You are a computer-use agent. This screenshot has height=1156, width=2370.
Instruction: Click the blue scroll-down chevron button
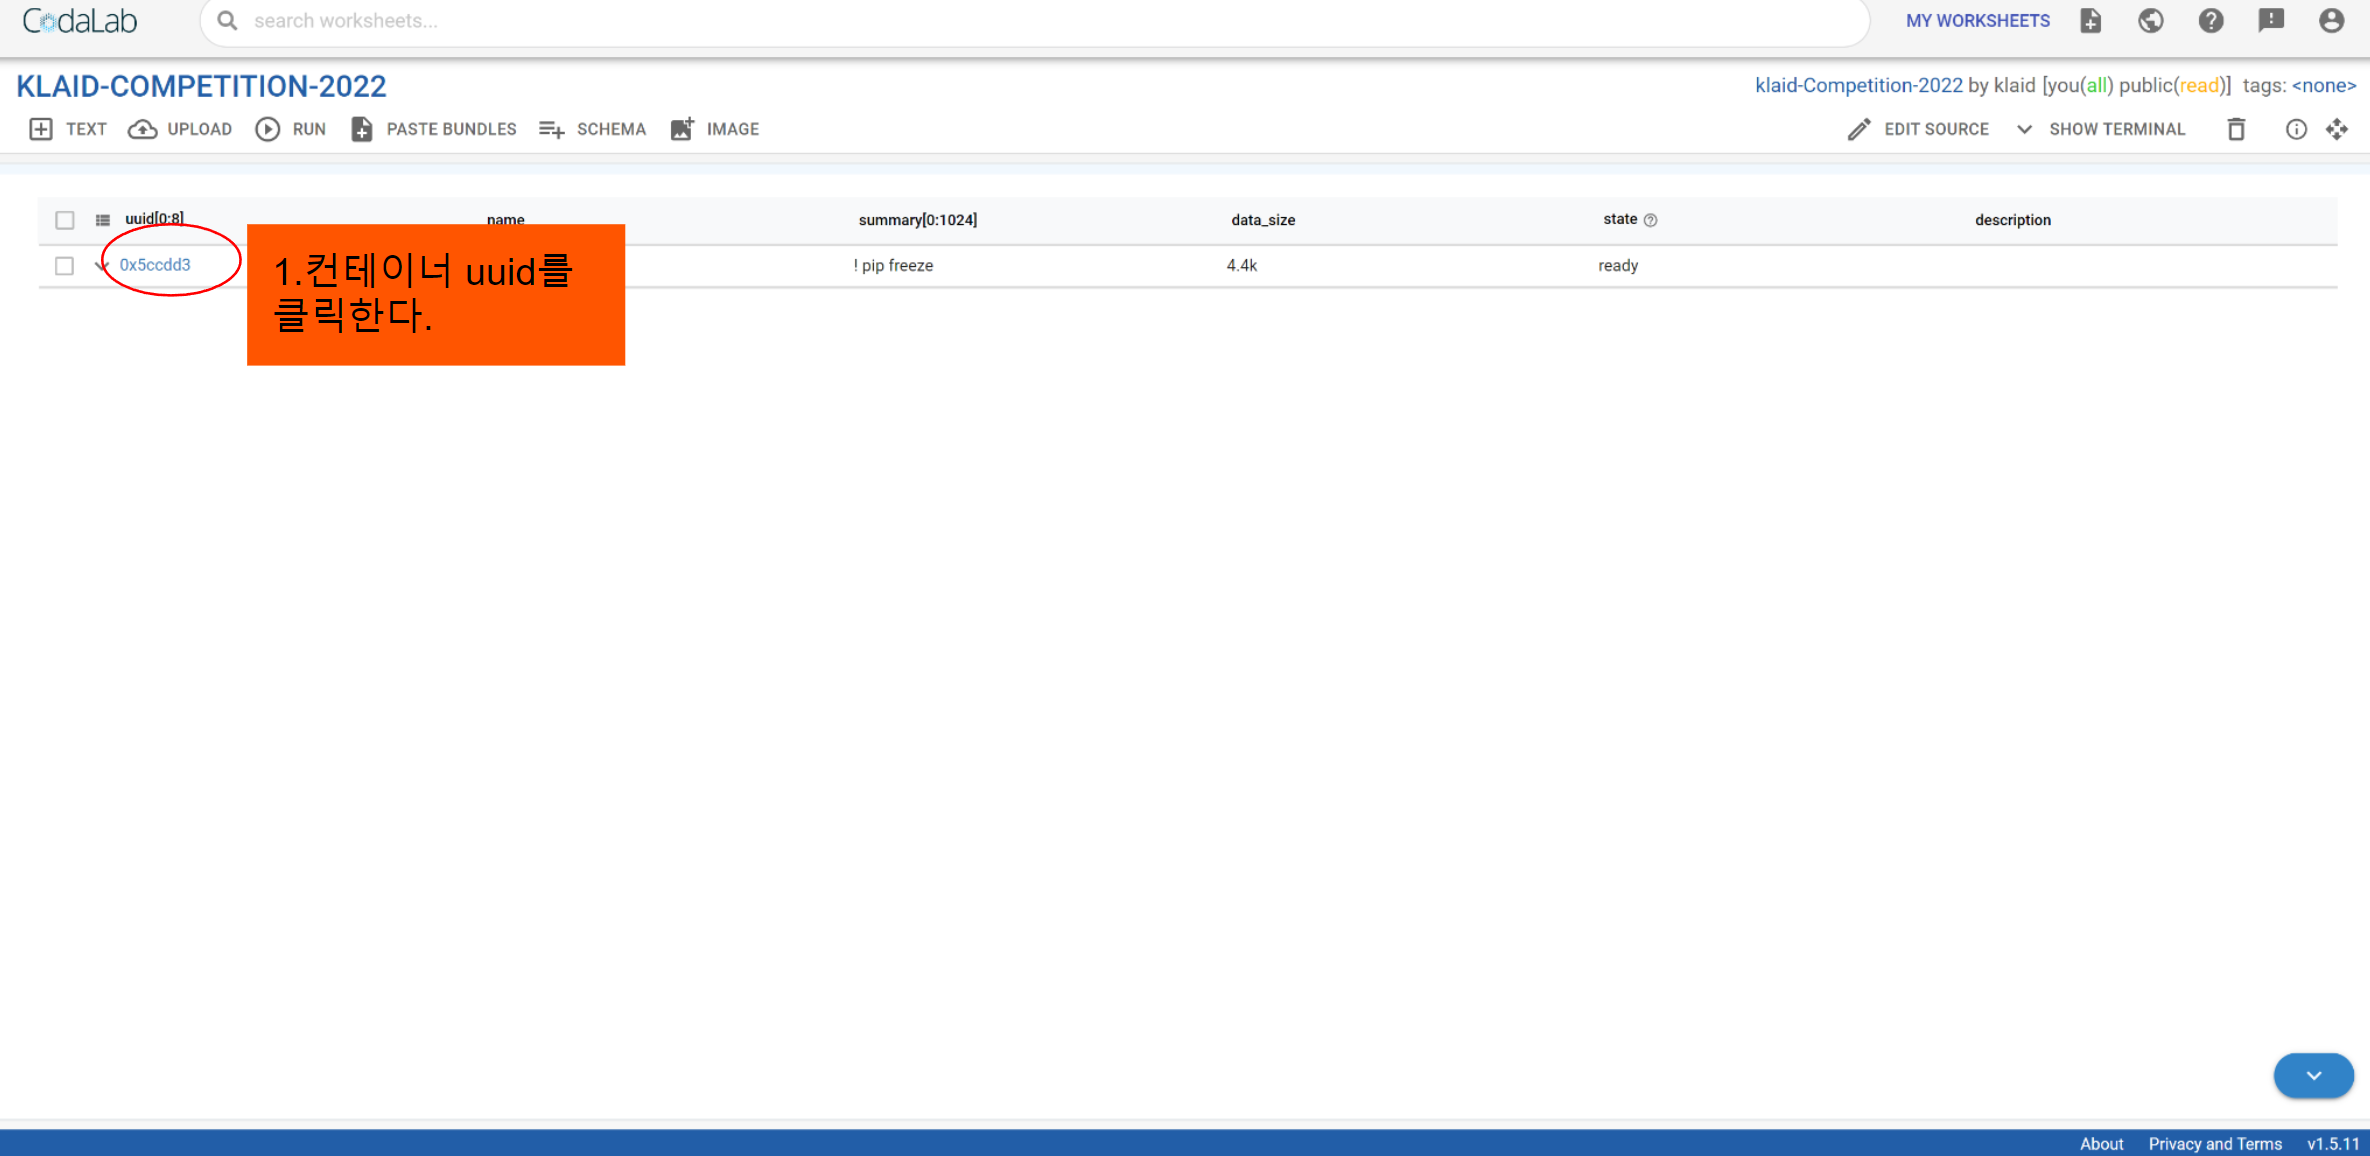pos(2313,1076)
